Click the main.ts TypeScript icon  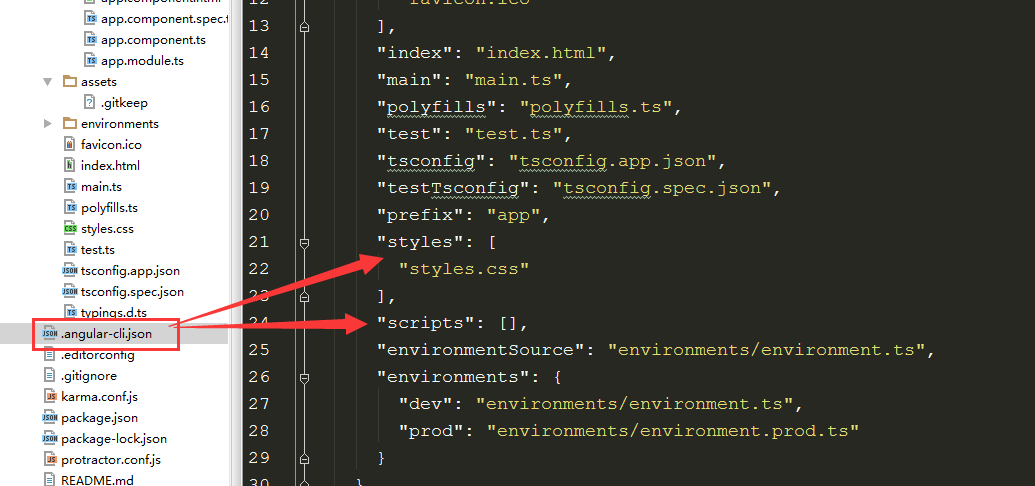70,187
